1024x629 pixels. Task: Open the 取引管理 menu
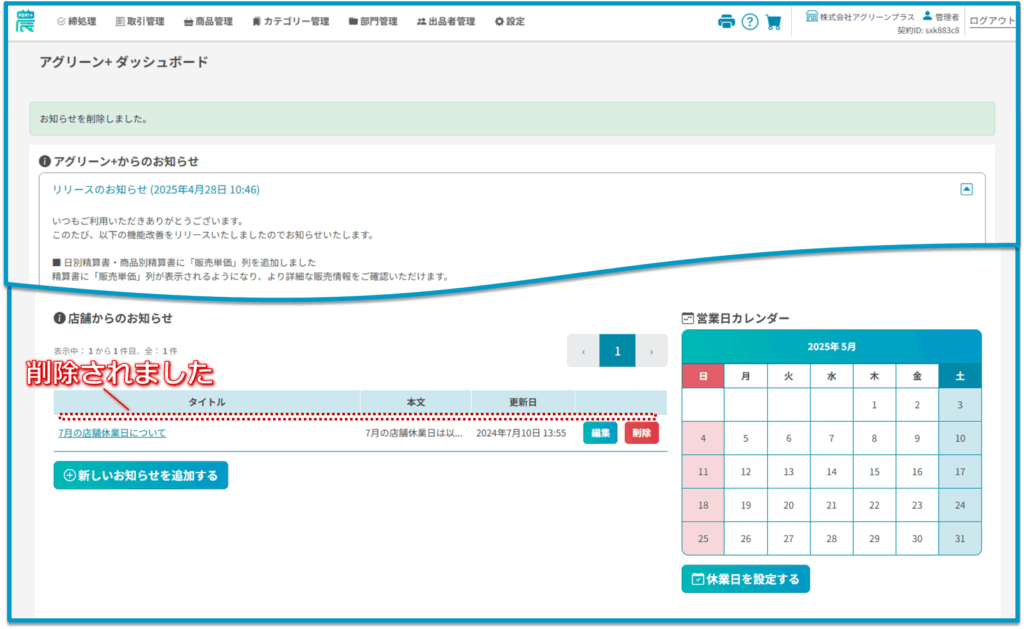tap(140, 22)
